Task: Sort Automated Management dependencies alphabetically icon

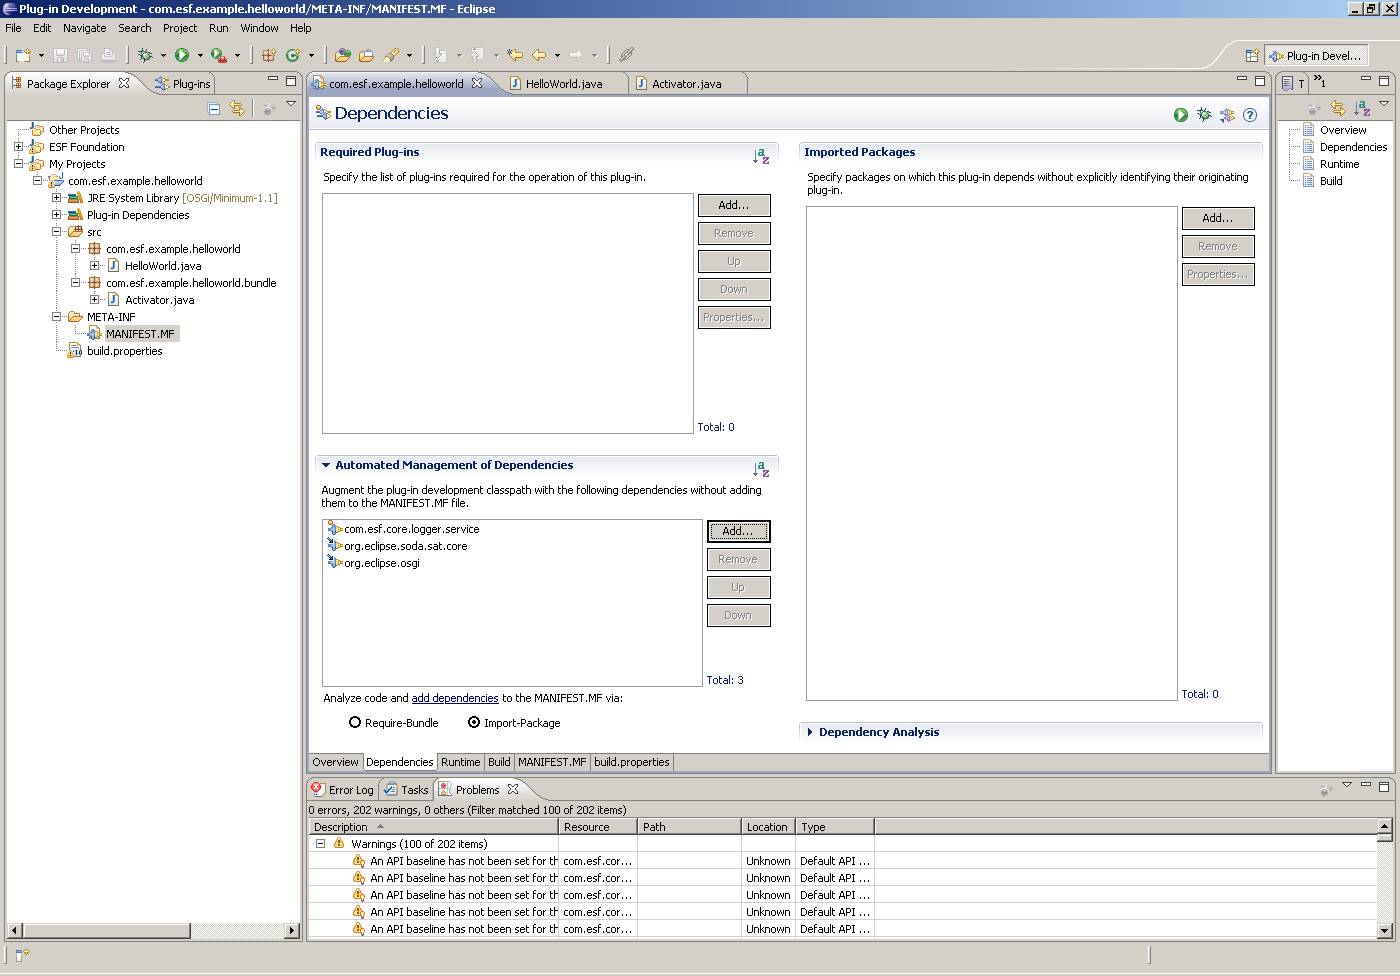Action: coord(761,469)
